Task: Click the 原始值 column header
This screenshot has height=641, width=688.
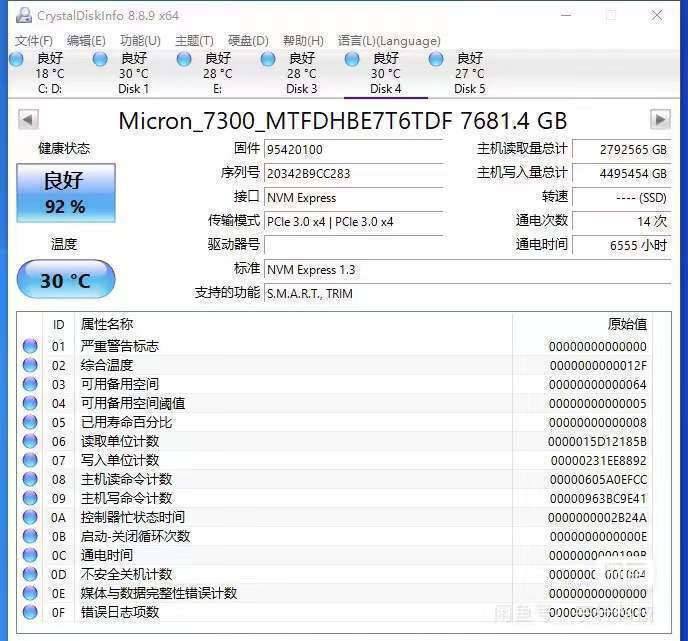Action: click(x=581, y=325)
